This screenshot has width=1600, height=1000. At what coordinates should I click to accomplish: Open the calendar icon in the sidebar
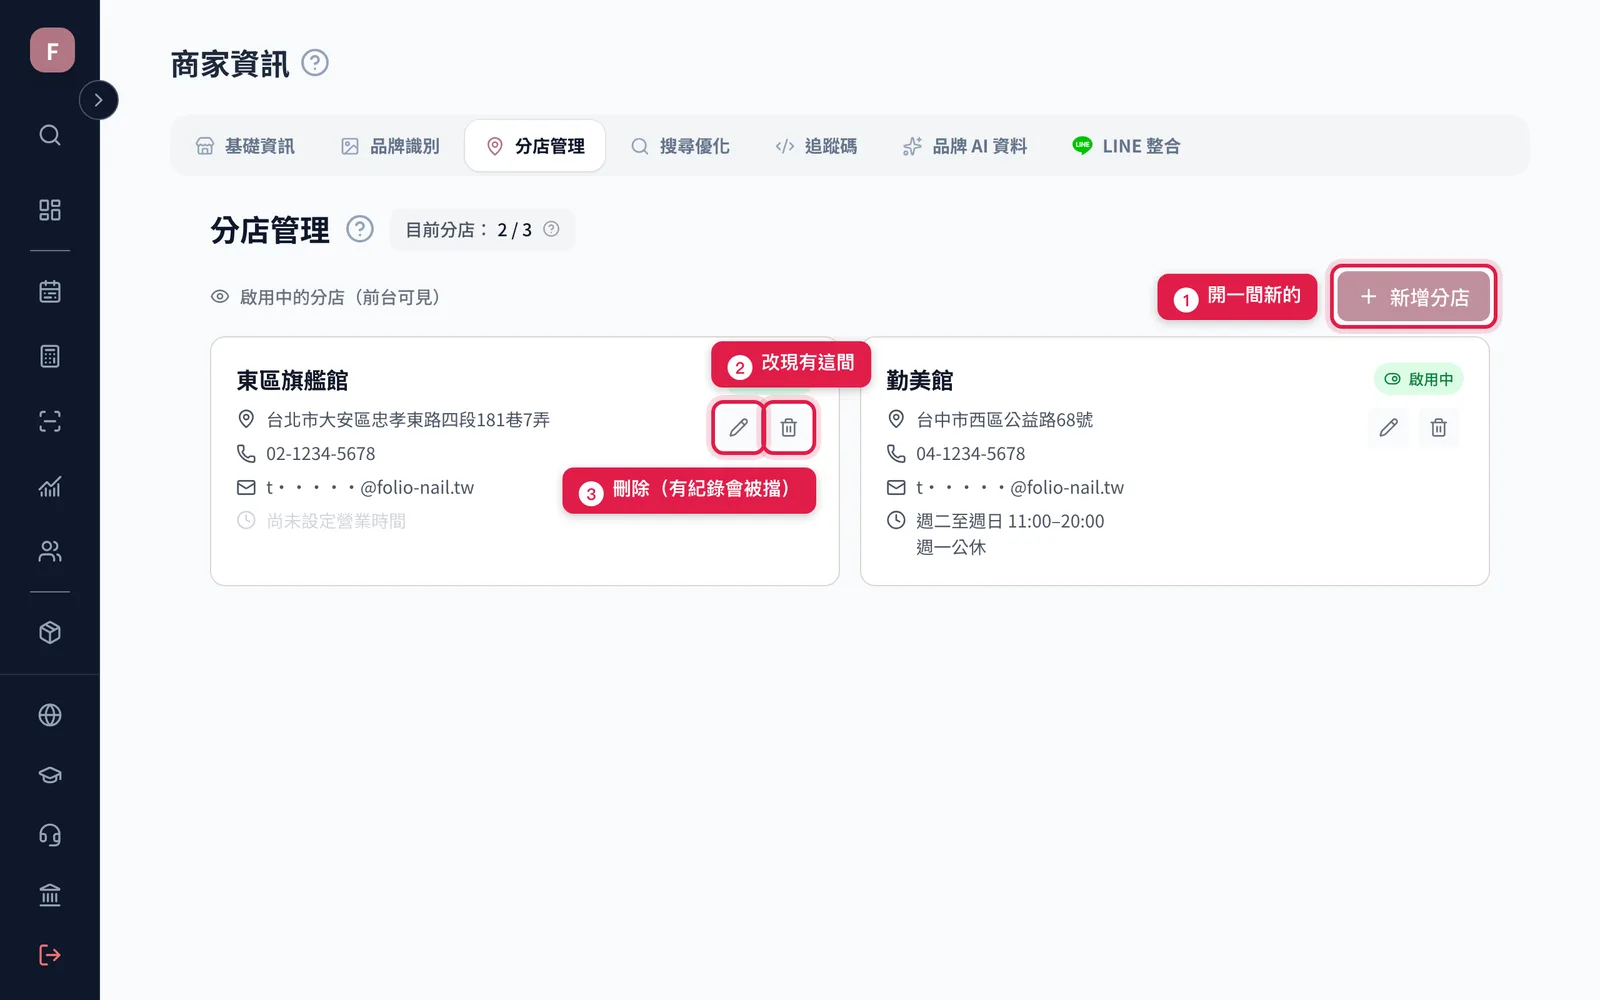click(x=50, y=291)
